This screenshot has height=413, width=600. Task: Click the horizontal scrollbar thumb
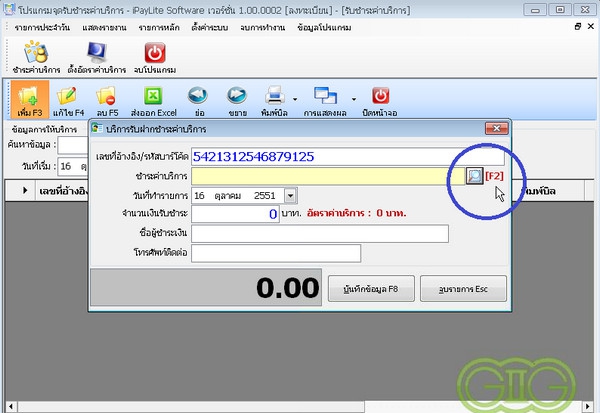(x=191, y=406)
